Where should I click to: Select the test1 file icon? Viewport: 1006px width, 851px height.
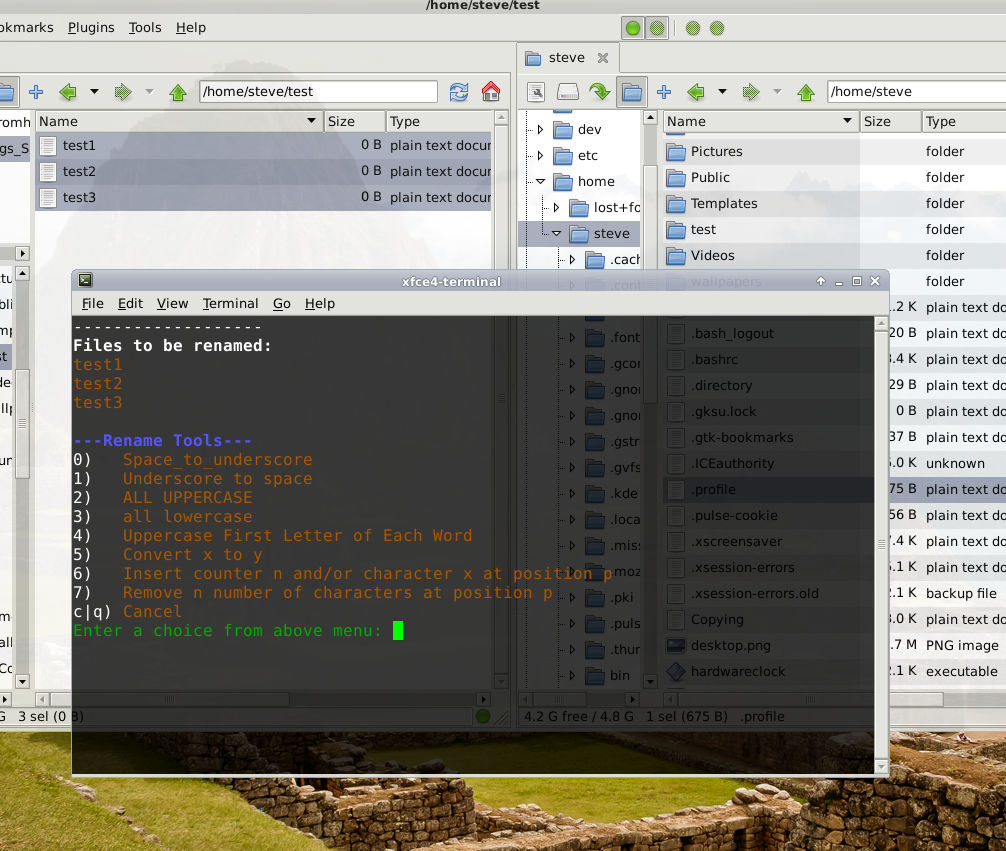[x=47, y=146]
